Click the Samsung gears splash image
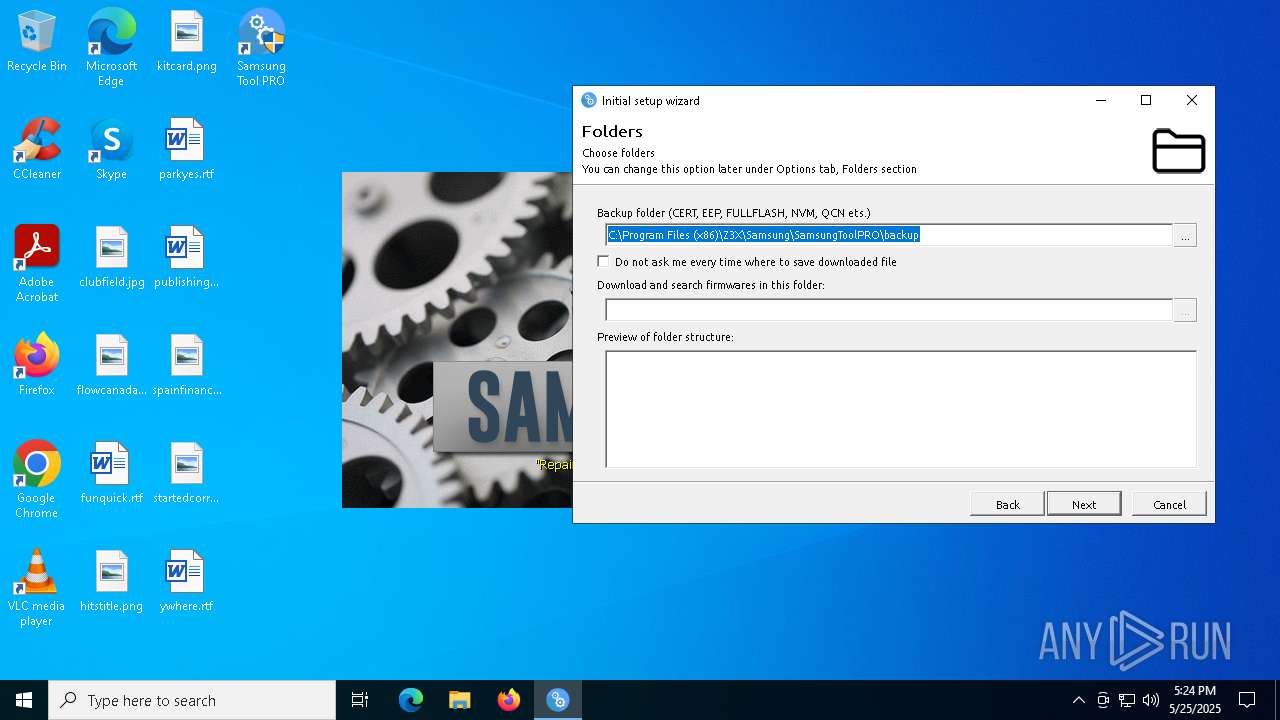This screenshot has height=720, width=1280. coord(457,340)
